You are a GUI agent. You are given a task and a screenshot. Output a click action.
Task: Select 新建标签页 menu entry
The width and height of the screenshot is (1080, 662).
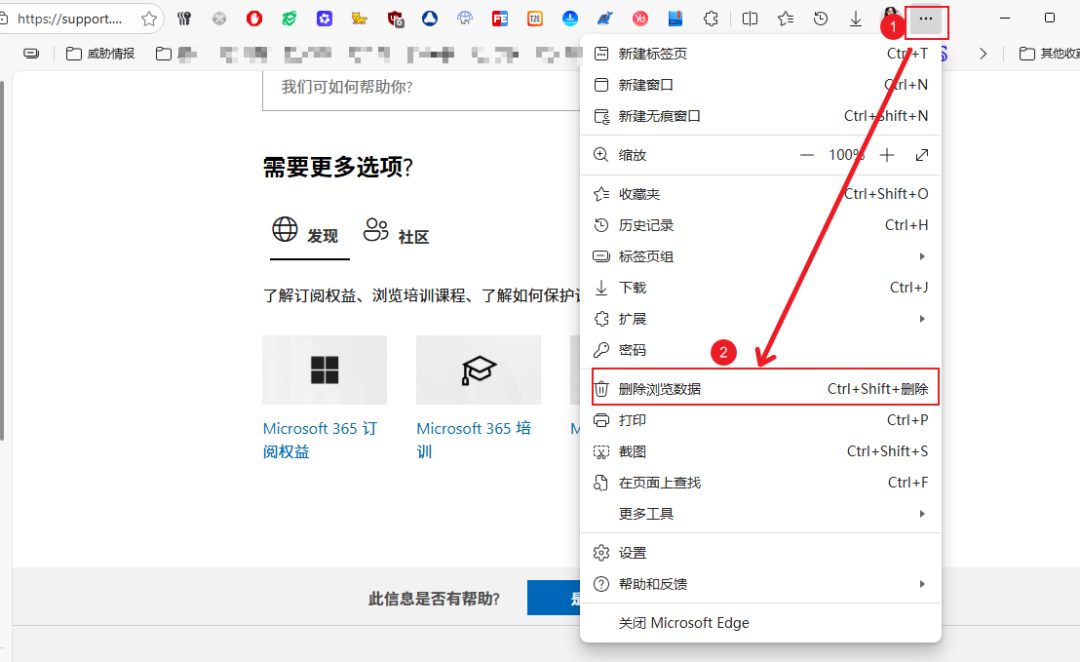pyautogui.click(x=760, y=54)
